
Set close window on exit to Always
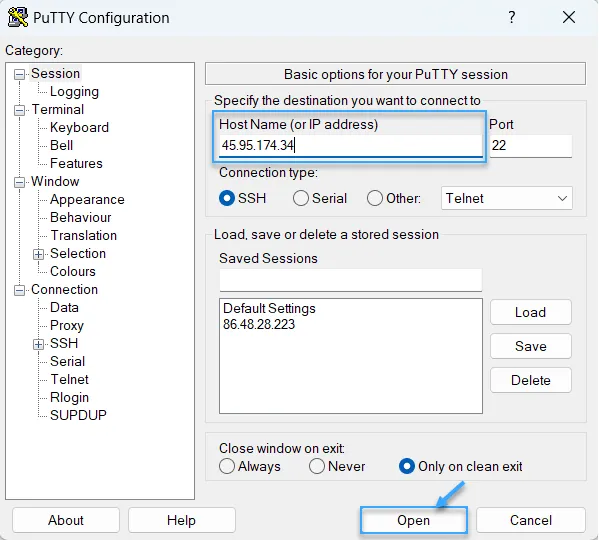click(227, 466)
